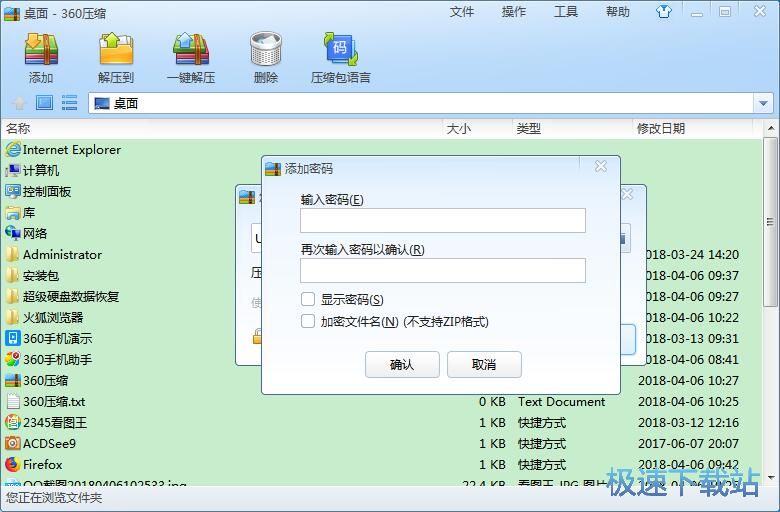Screen dimensions: 780x512
Task: Close the 添加密码 dialog
Action: click(601, 166)
